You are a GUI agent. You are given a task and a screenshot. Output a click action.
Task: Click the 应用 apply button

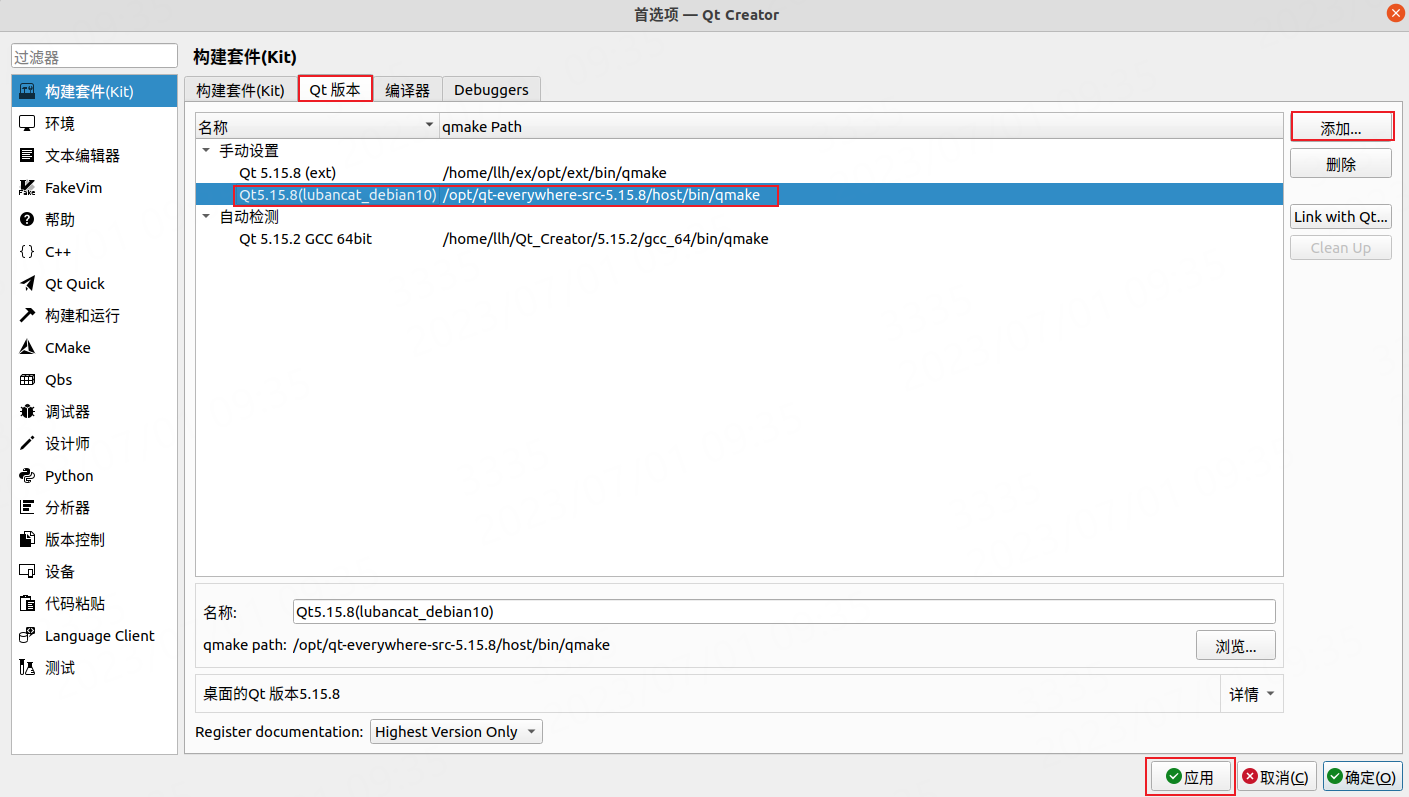point(1190,777)
